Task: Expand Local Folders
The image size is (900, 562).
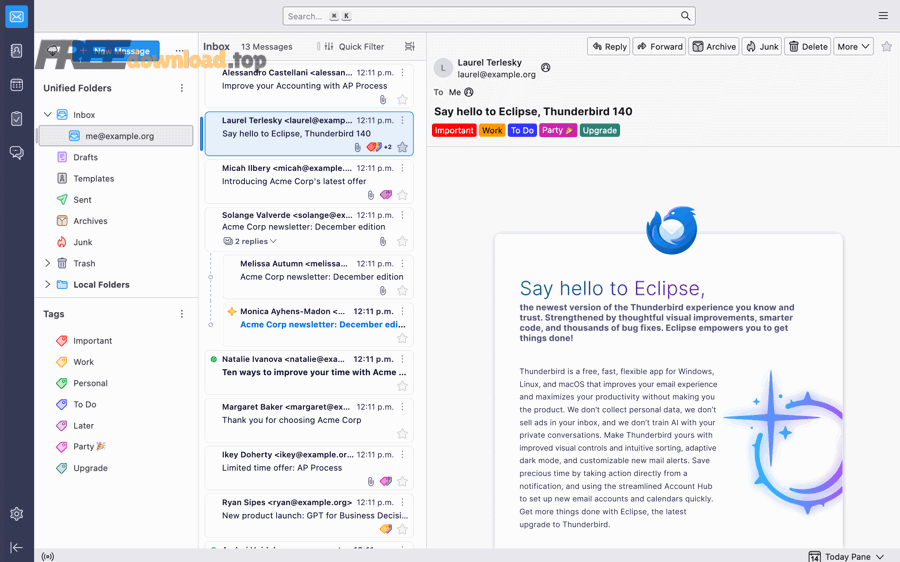Action: 48,284
